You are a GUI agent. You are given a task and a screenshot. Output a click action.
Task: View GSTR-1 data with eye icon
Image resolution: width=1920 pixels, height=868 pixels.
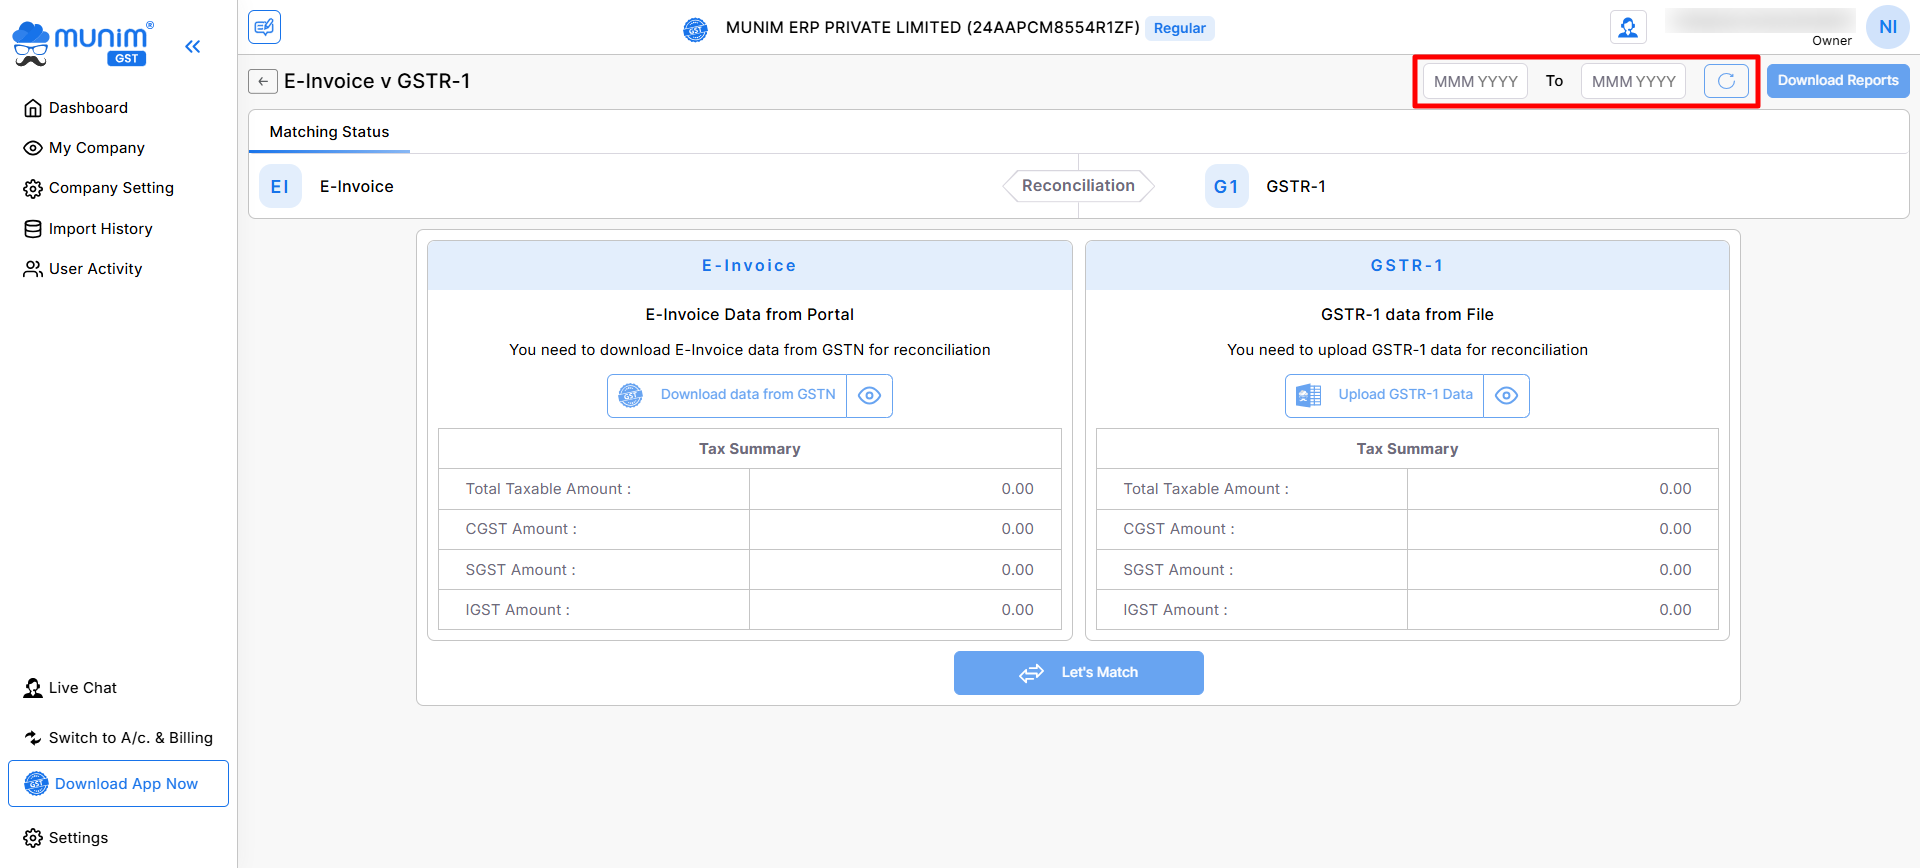click(1506, 395)
